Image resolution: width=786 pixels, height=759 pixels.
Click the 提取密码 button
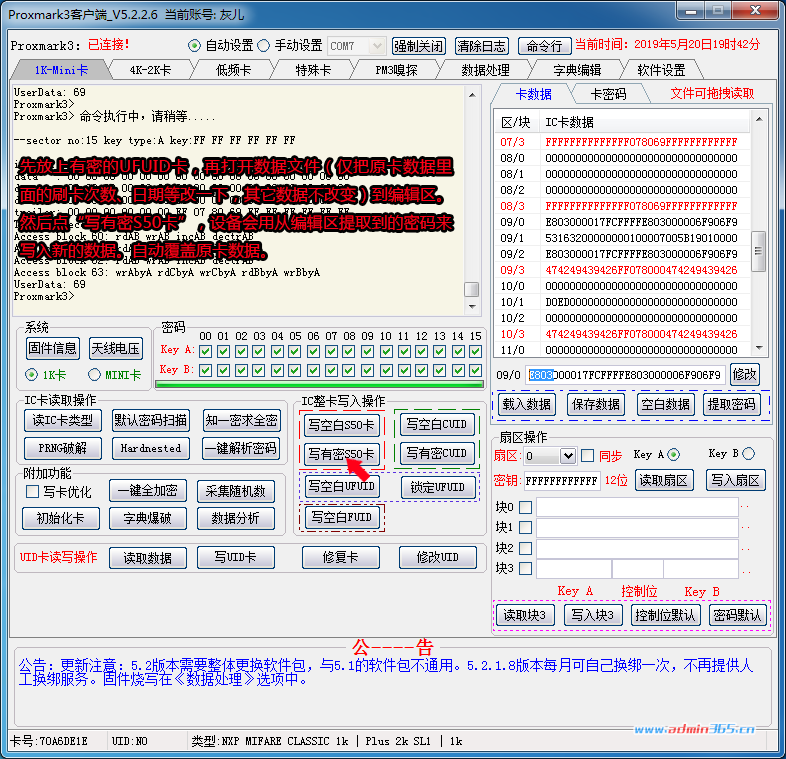(731, 404)
